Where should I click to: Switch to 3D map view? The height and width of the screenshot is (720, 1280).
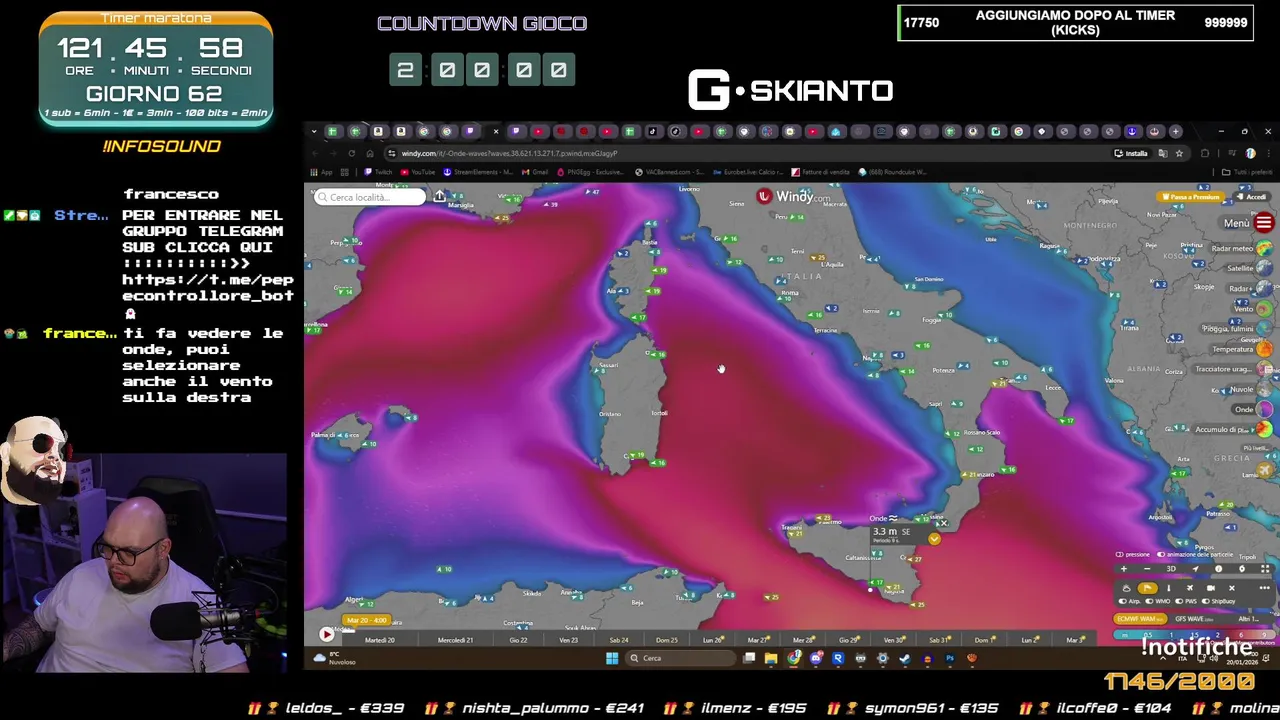coord(1171,569)
